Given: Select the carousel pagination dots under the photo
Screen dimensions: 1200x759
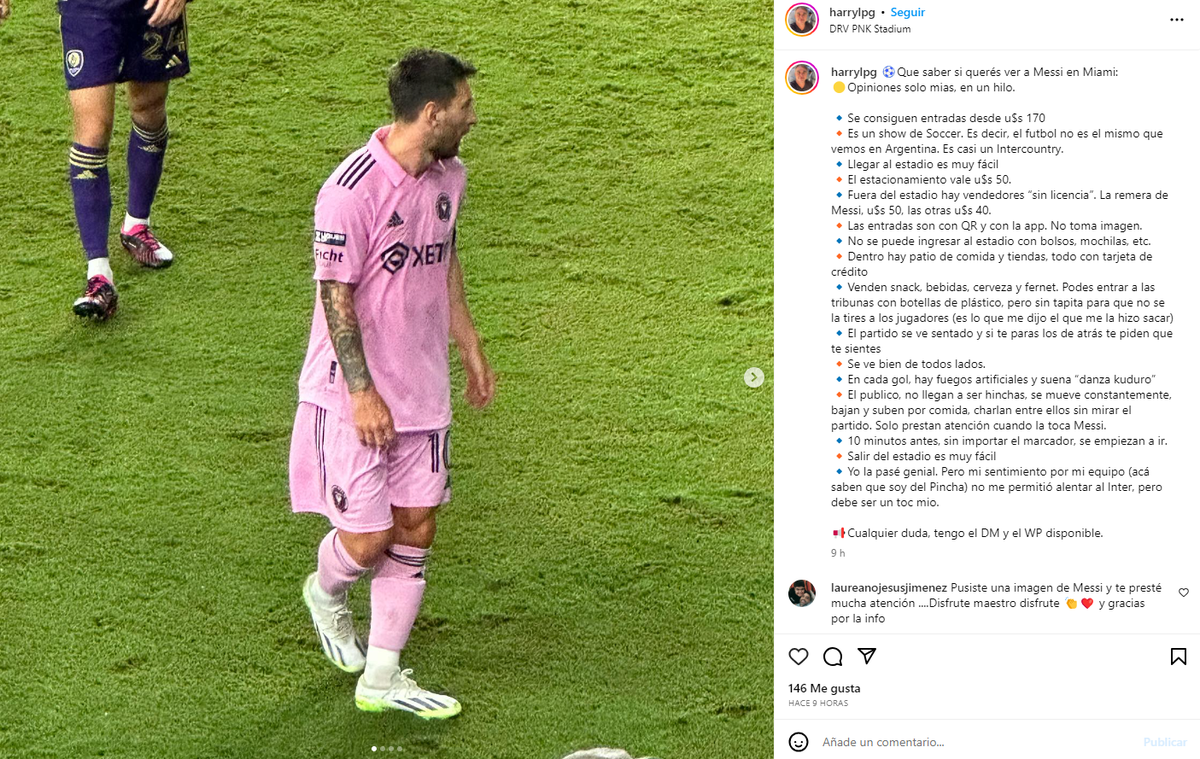Looking at the screenshot, I should coord(387,748).
